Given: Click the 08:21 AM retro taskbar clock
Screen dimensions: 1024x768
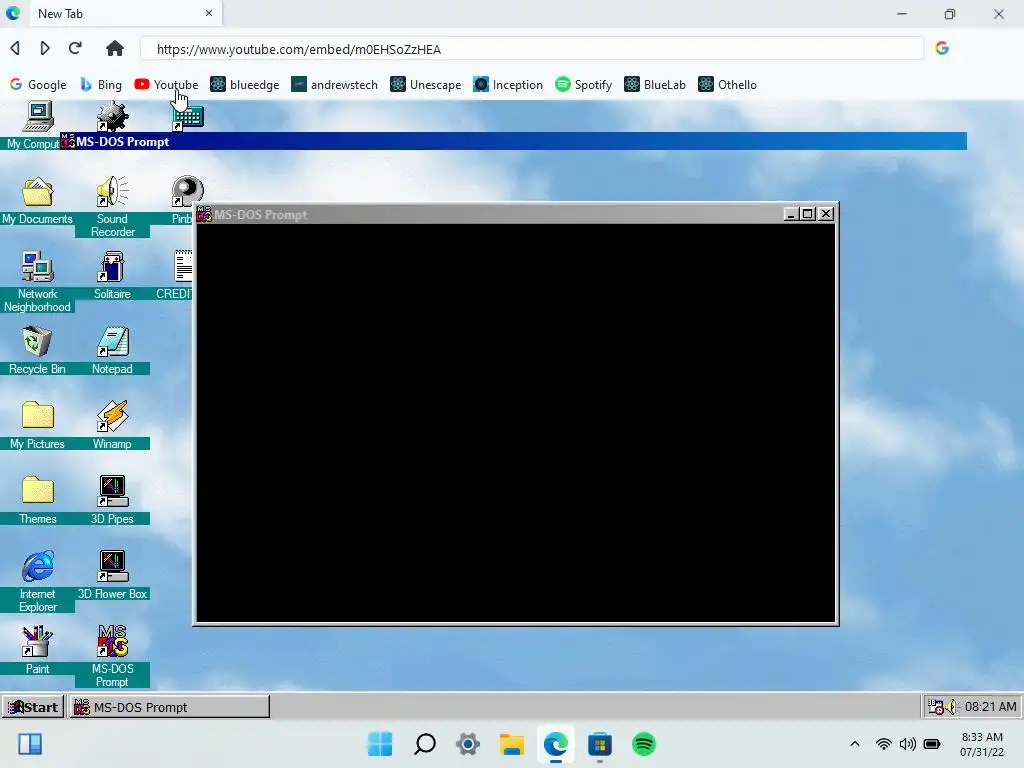Looking at the screenshot, I should click(990, 707).
